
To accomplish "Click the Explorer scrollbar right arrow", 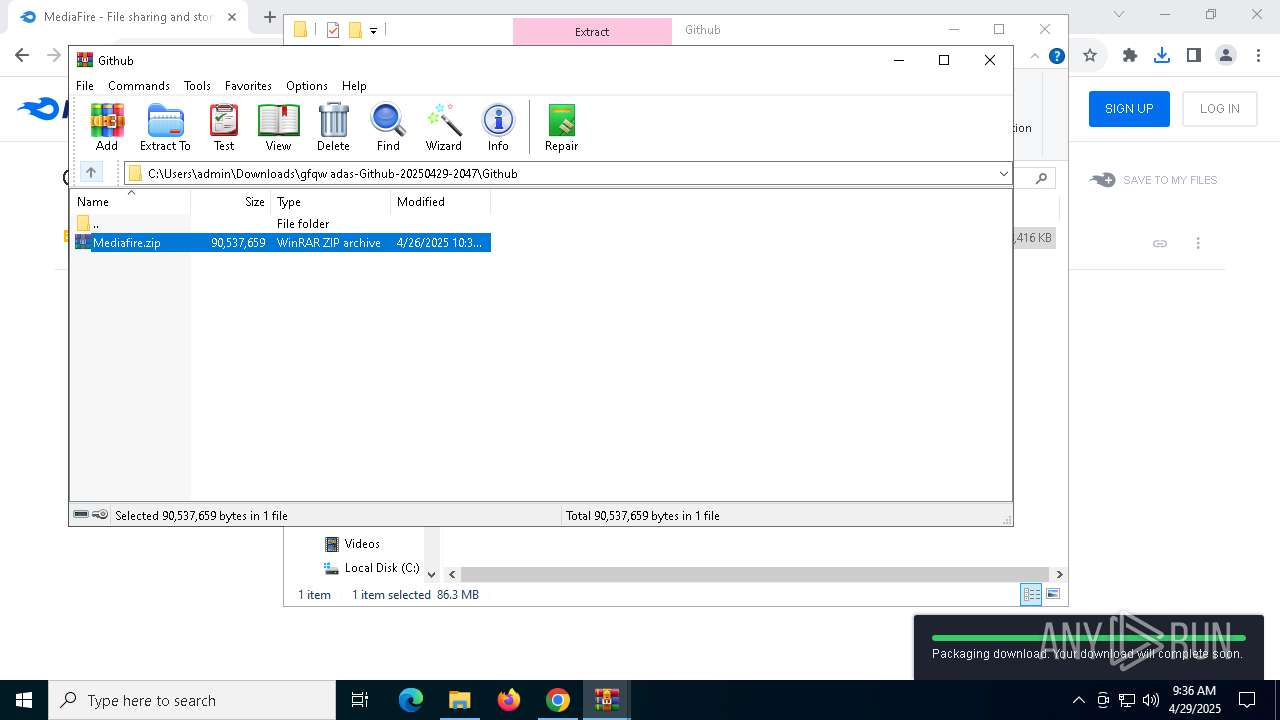I will [1059, 574].
